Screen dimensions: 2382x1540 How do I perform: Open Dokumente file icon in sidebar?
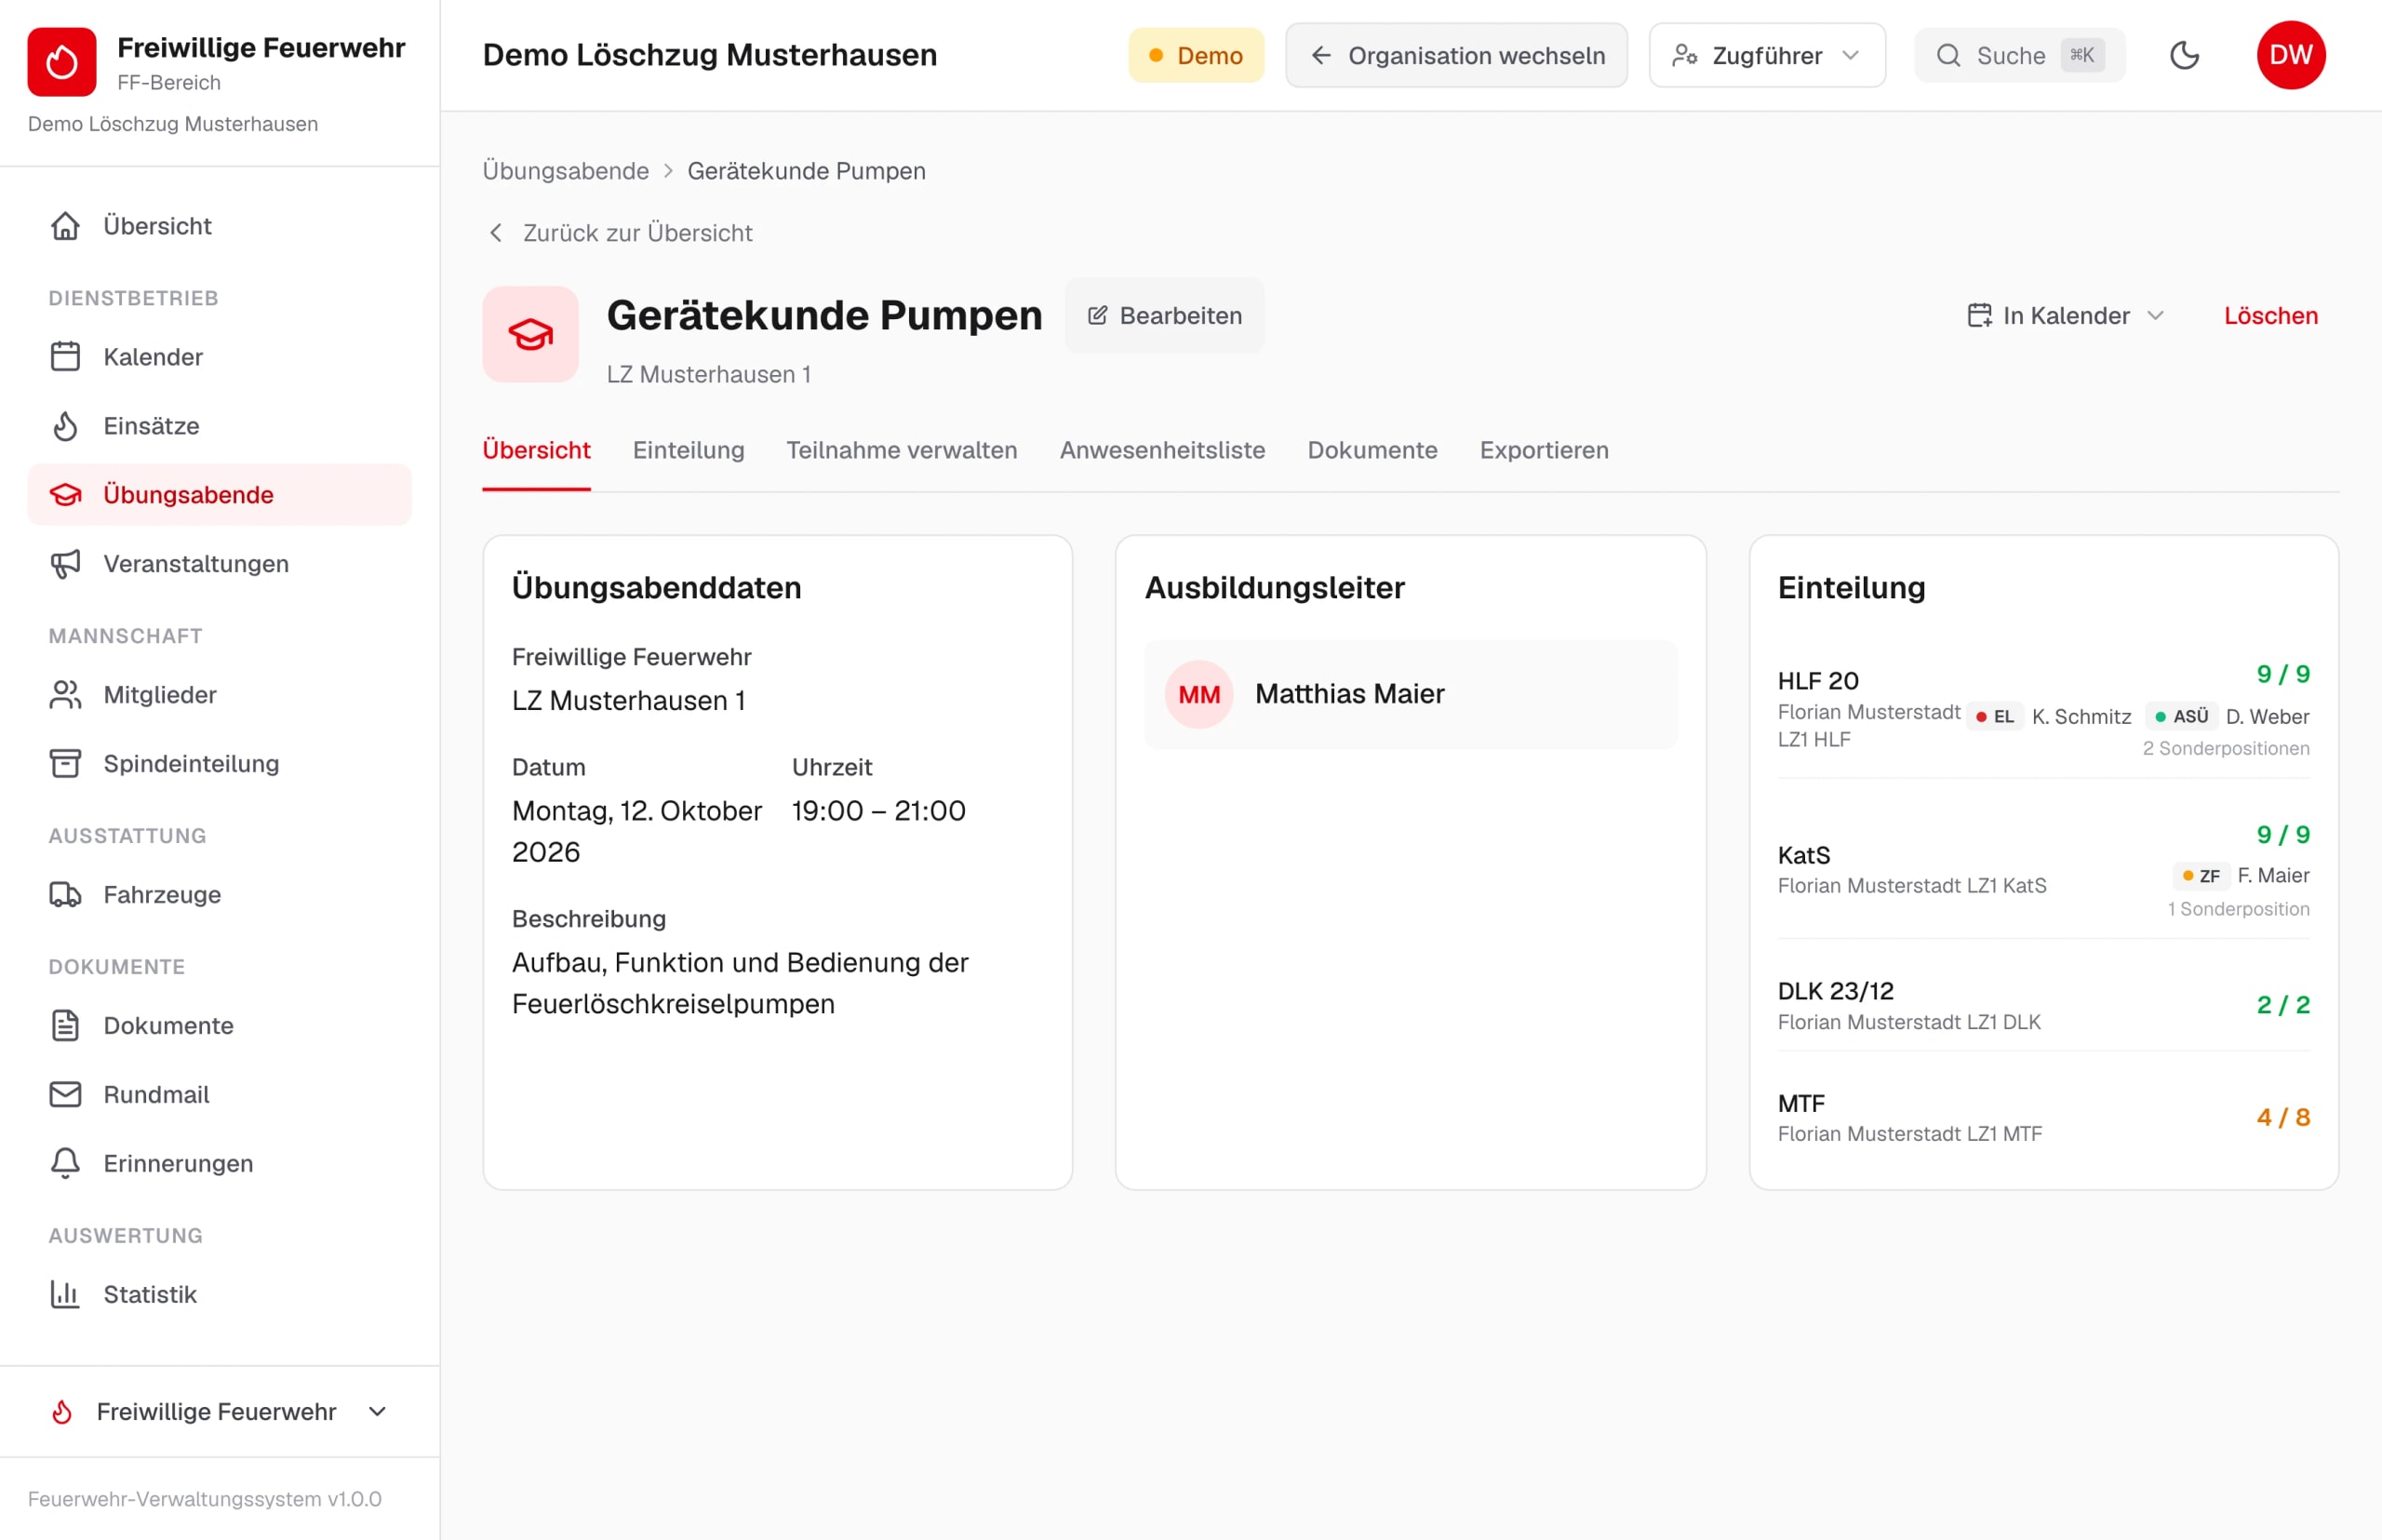[x=66, y=1026]
